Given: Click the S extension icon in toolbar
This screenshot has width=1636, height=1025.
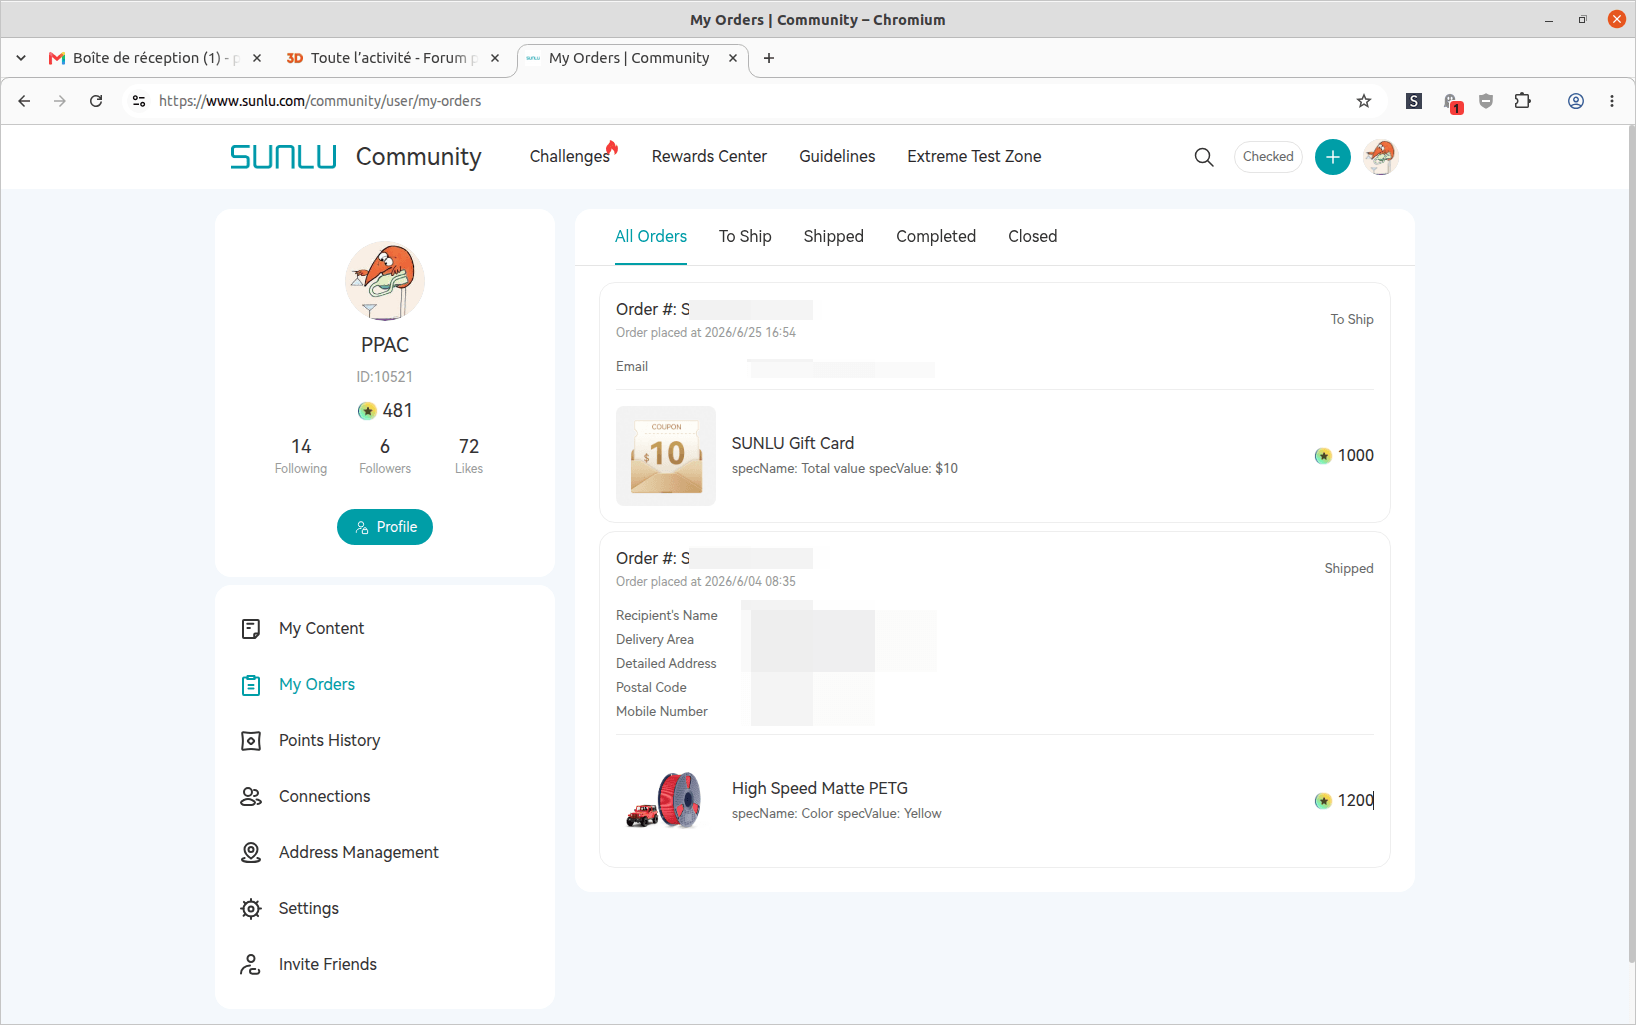Looking at the screenshot, I should pos(1414,101).
